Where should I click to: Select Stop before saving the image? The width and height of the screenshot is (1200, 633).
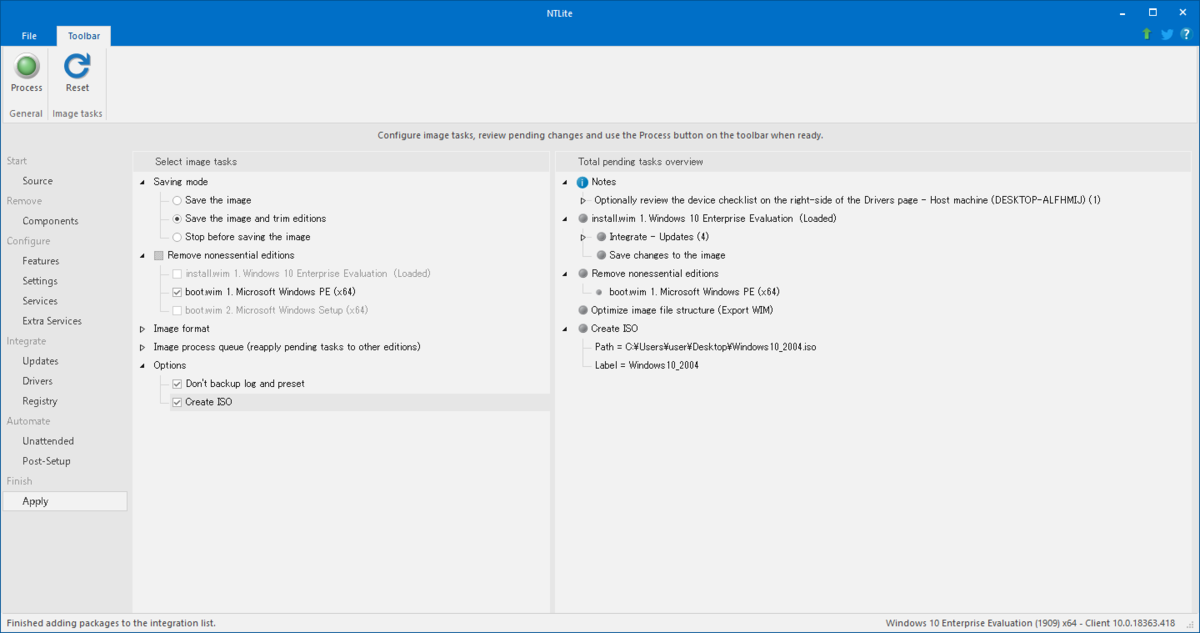click(177, 237)
